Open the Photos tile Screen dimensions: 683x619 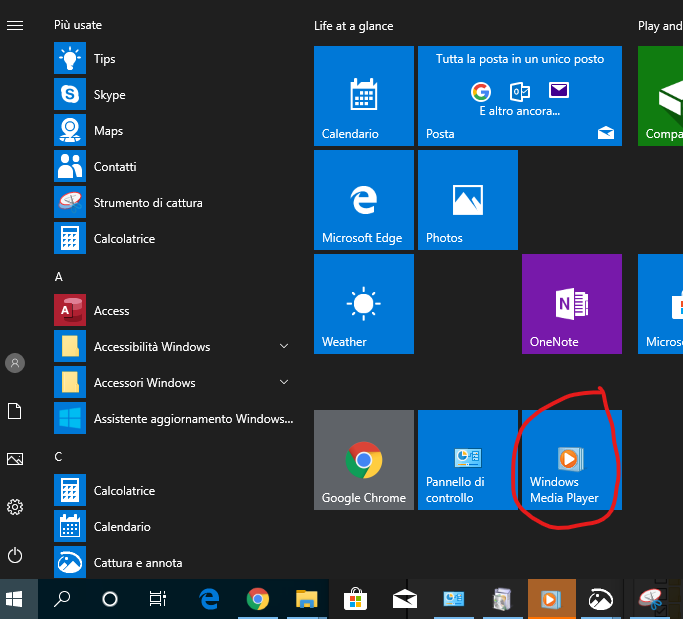[x=467, y=200]
